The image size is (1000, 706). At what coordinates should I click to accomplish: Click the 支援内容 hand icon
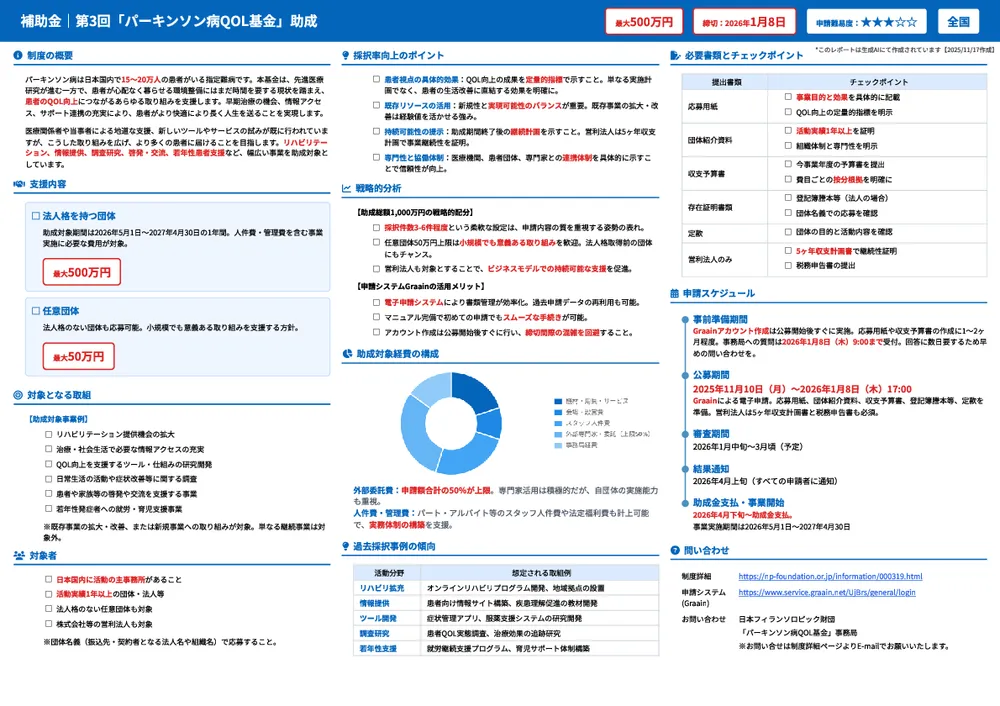tap(18, 183)
